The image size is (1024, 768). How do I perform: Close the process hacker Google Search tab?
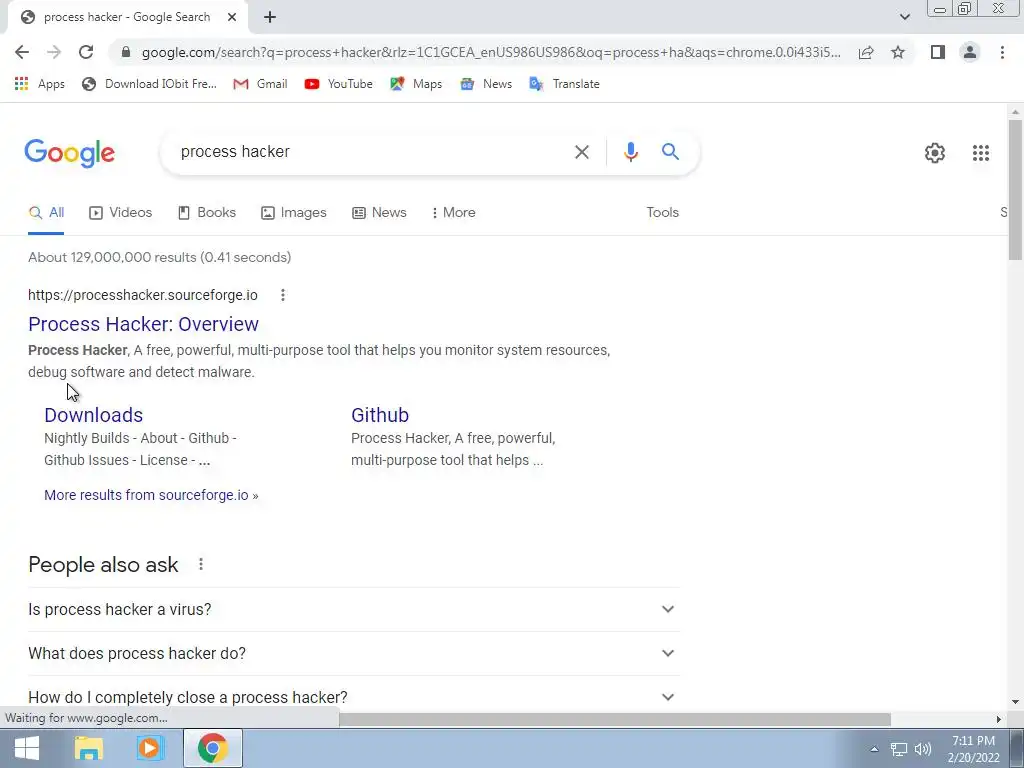pos(231,17)
